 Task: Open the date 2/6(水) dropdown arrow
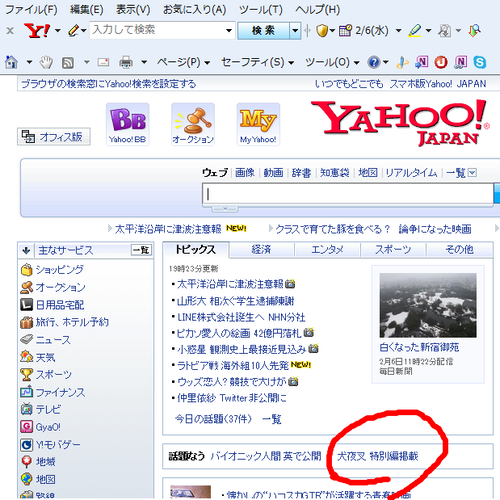398,31
